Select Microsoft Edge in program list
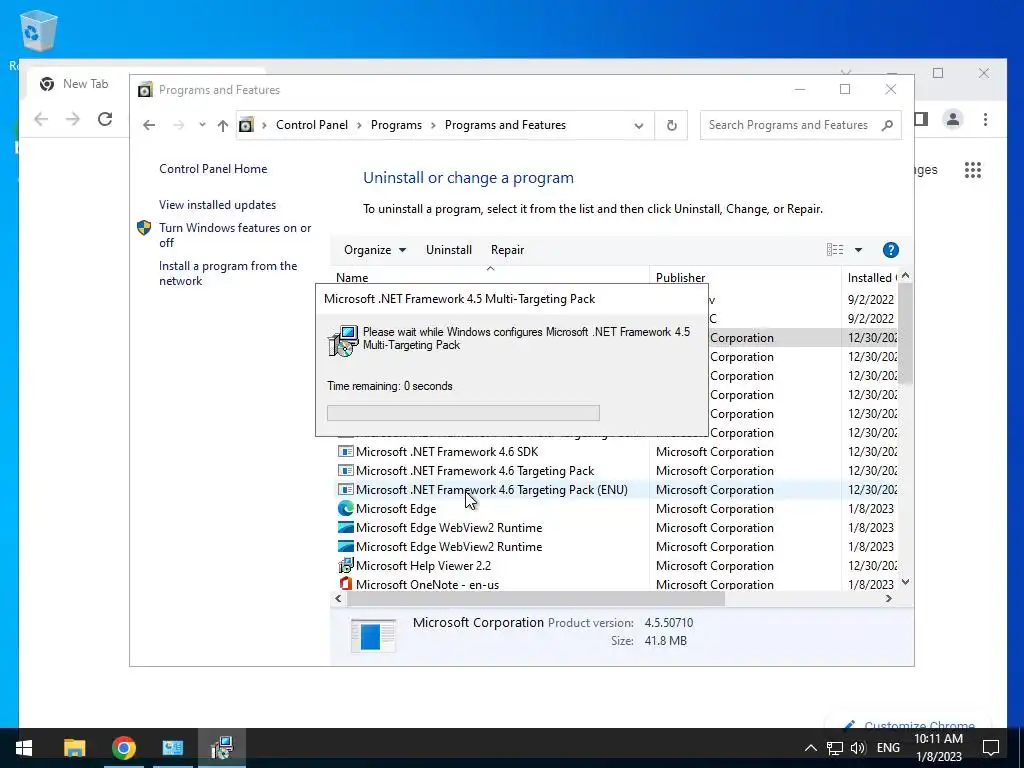Viewport: 1024px width, 768px height. (x=396, y=509)
